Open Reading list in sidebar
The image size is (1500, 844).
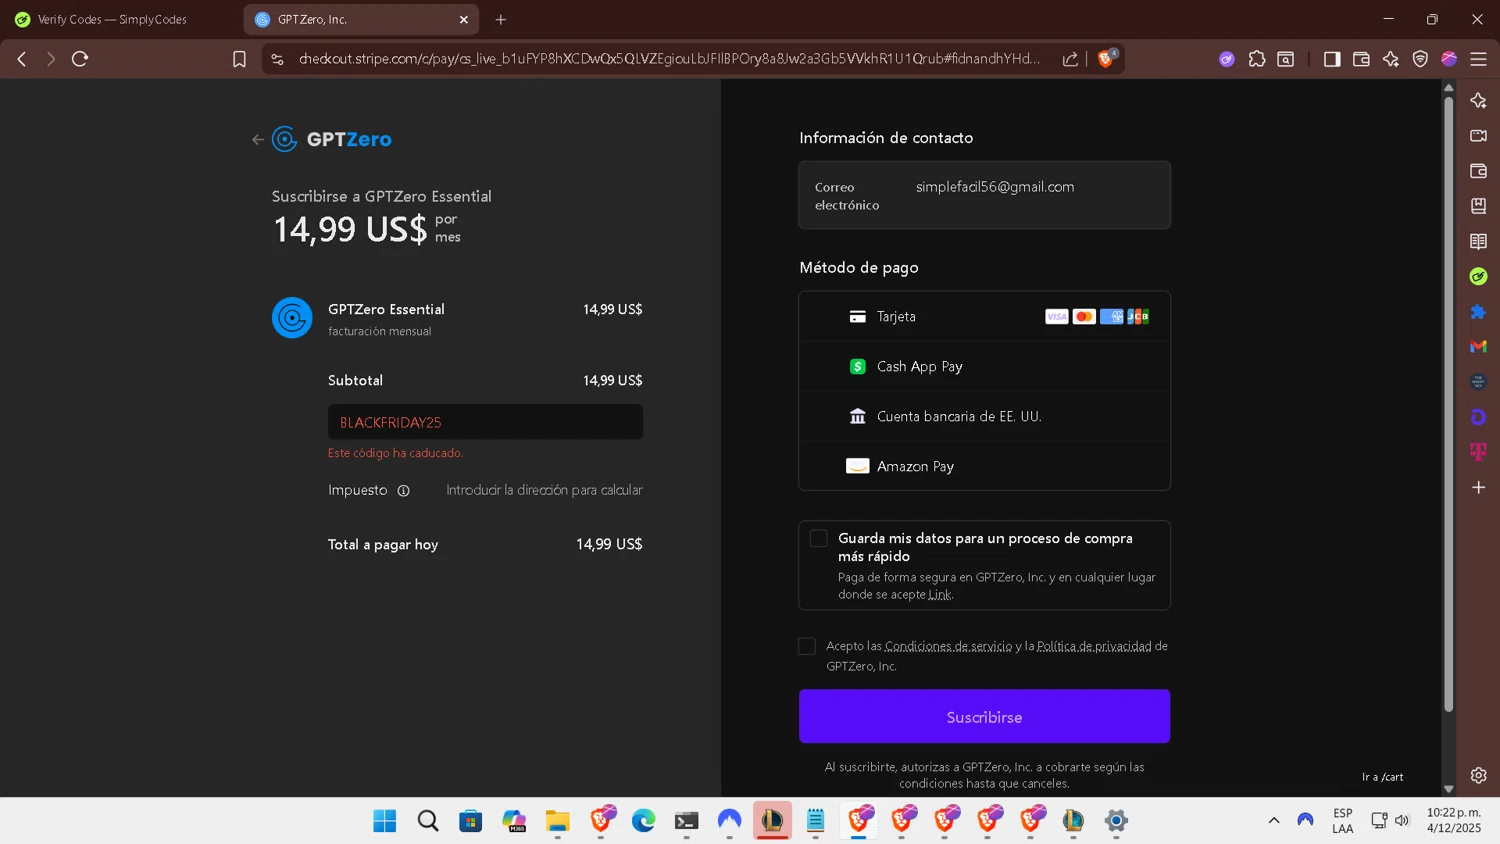(1478, 241)
